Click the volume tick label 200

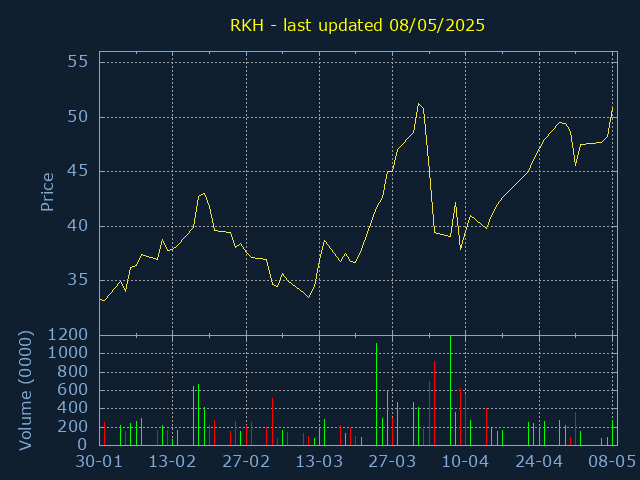click(73, 427)
